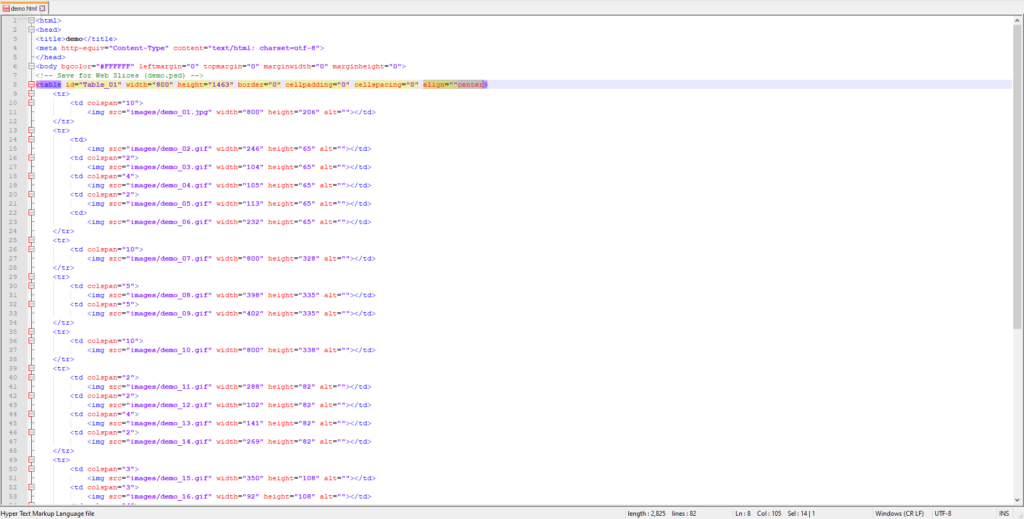Image resolution: width=1024 pixels, height=519 pixels.
Task: Collapse the tr fold on line 39
Action: click(x=31, y=368)
